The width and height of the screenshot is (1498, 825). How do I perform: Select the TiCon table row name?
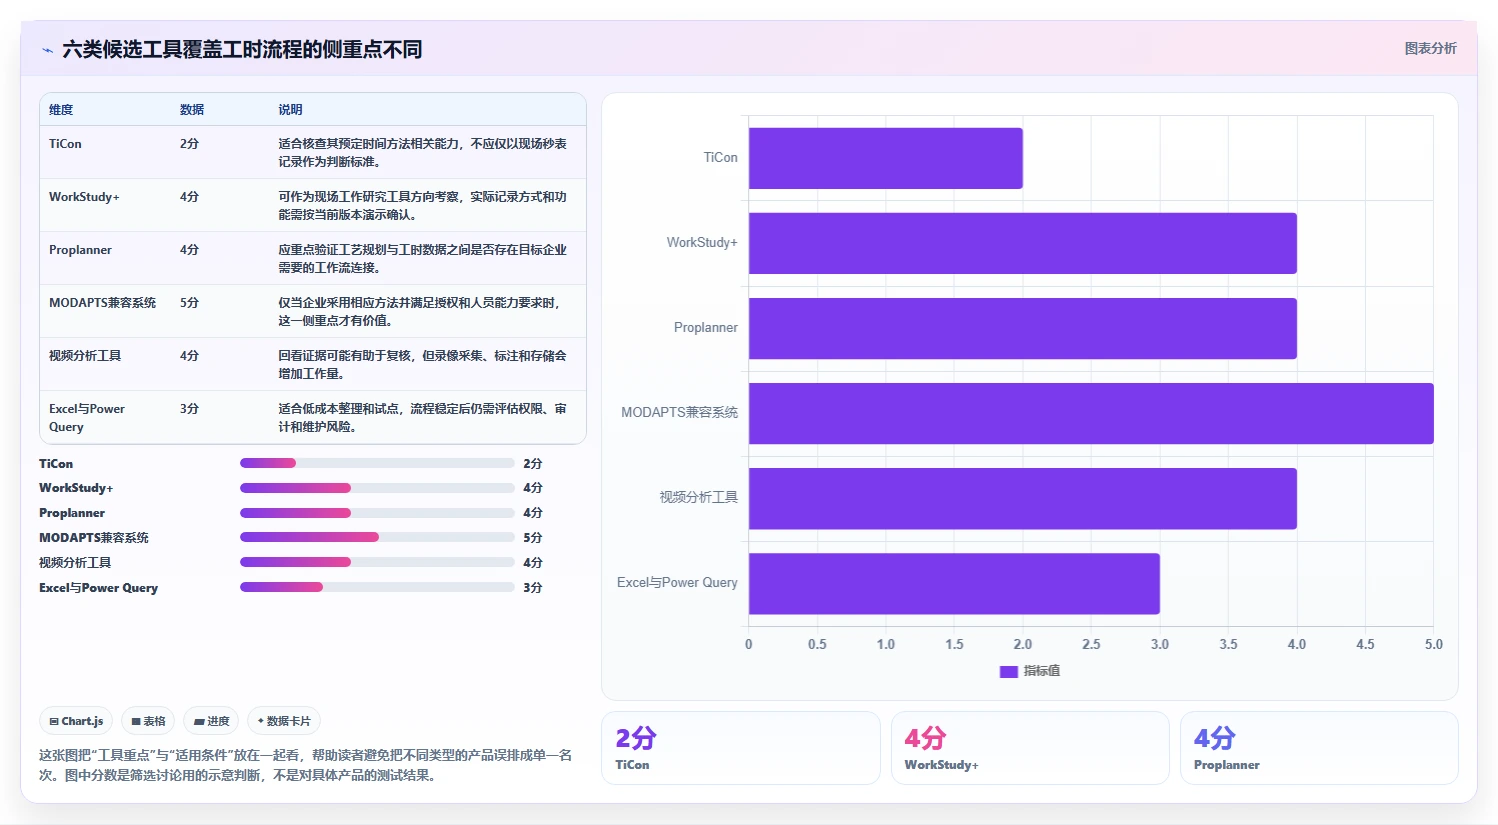tap(65, 144)
